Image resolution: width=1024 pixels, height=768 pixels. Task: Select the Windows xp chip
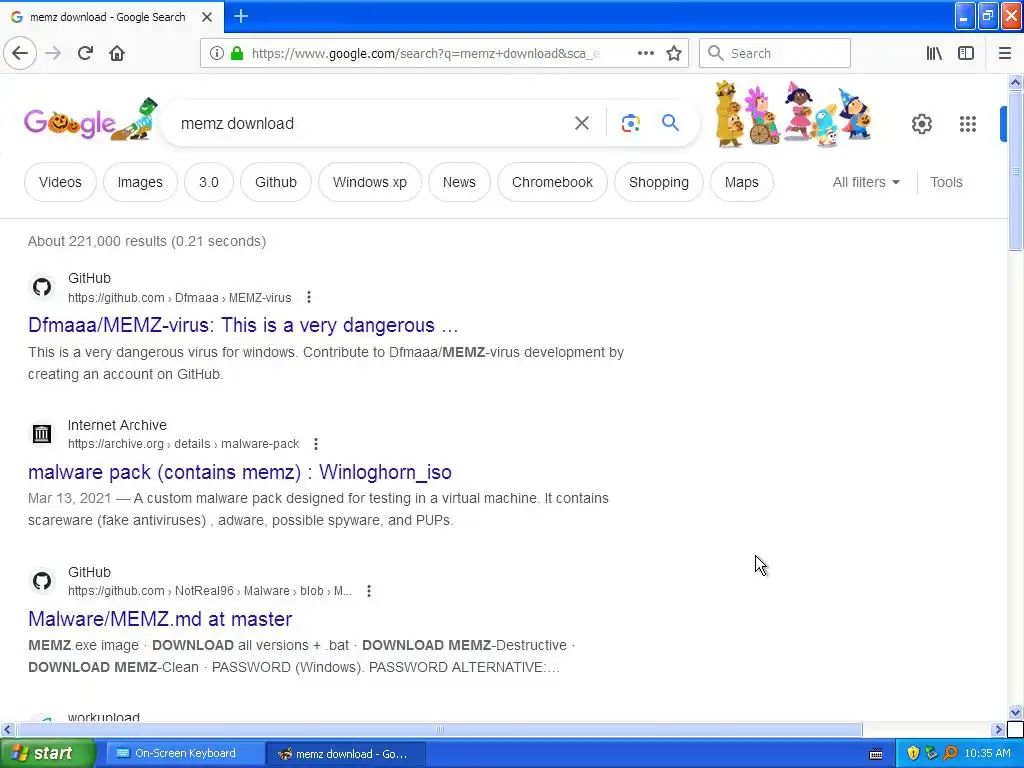point(370,182)
